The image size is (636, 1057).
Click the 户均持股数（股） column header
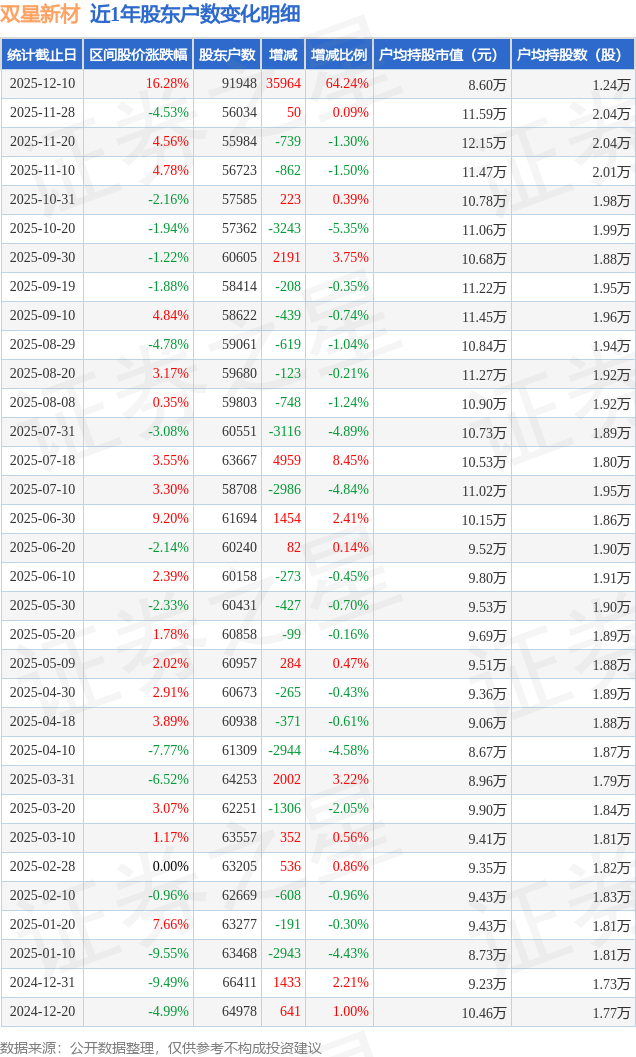(572, 55)
